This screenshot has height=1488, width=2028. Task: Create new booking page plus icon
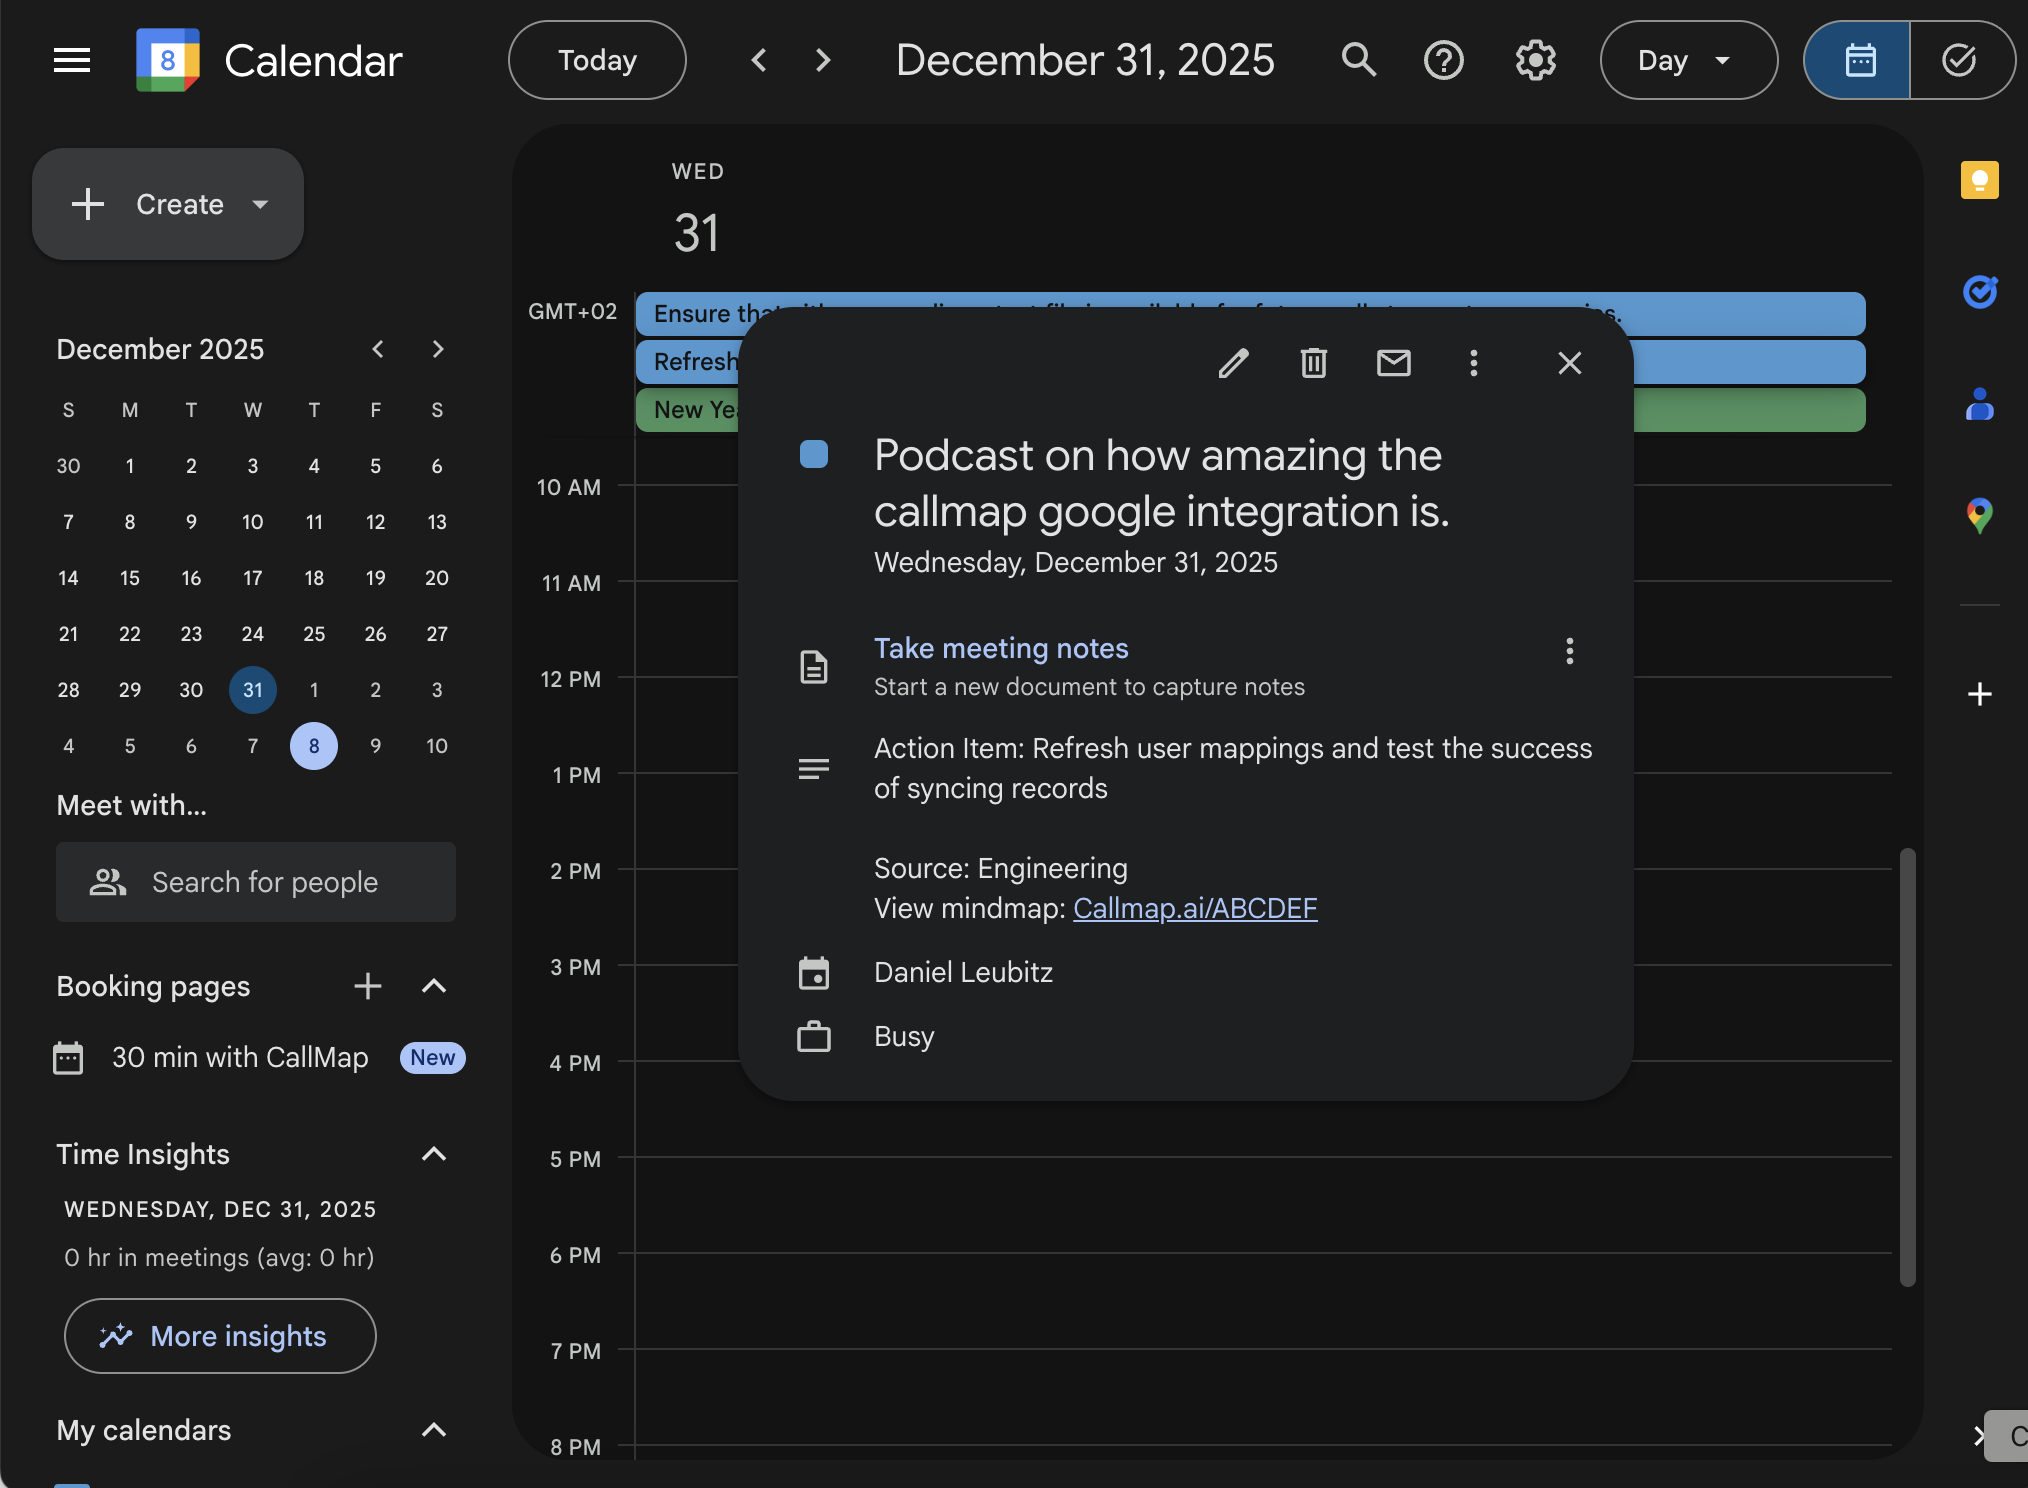coord(368,986)
